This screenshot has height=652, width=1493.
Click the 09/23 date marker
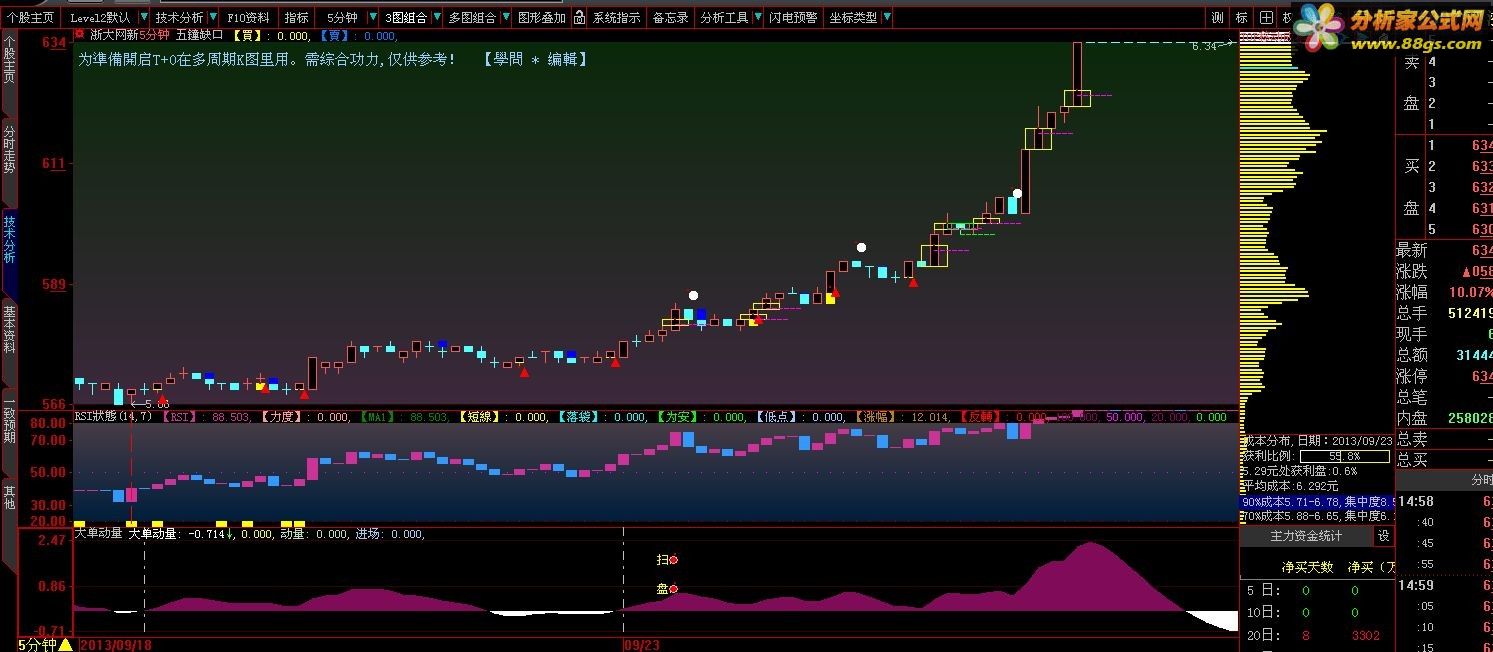coord(641,645)
